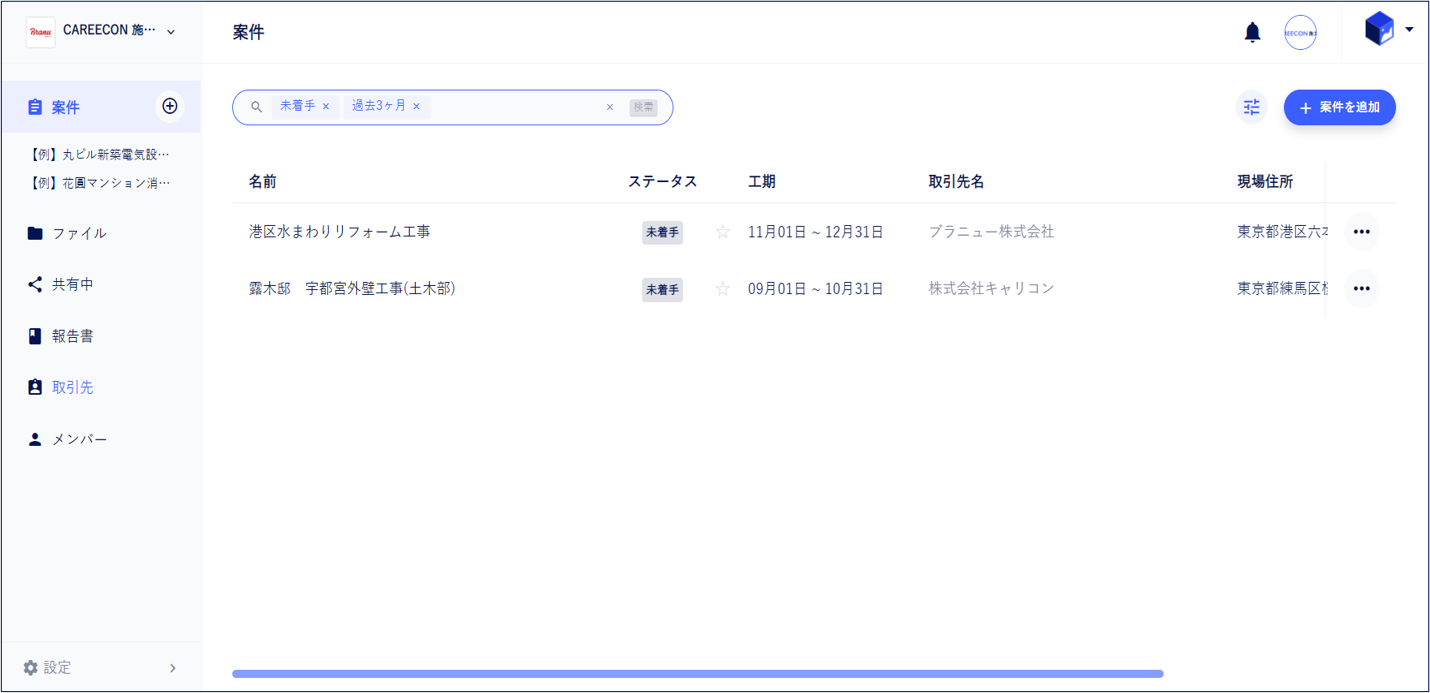Viewport: 1430px width, 693px height.
Task: Click the 共有中 share icon
Action: pos(35,284)
